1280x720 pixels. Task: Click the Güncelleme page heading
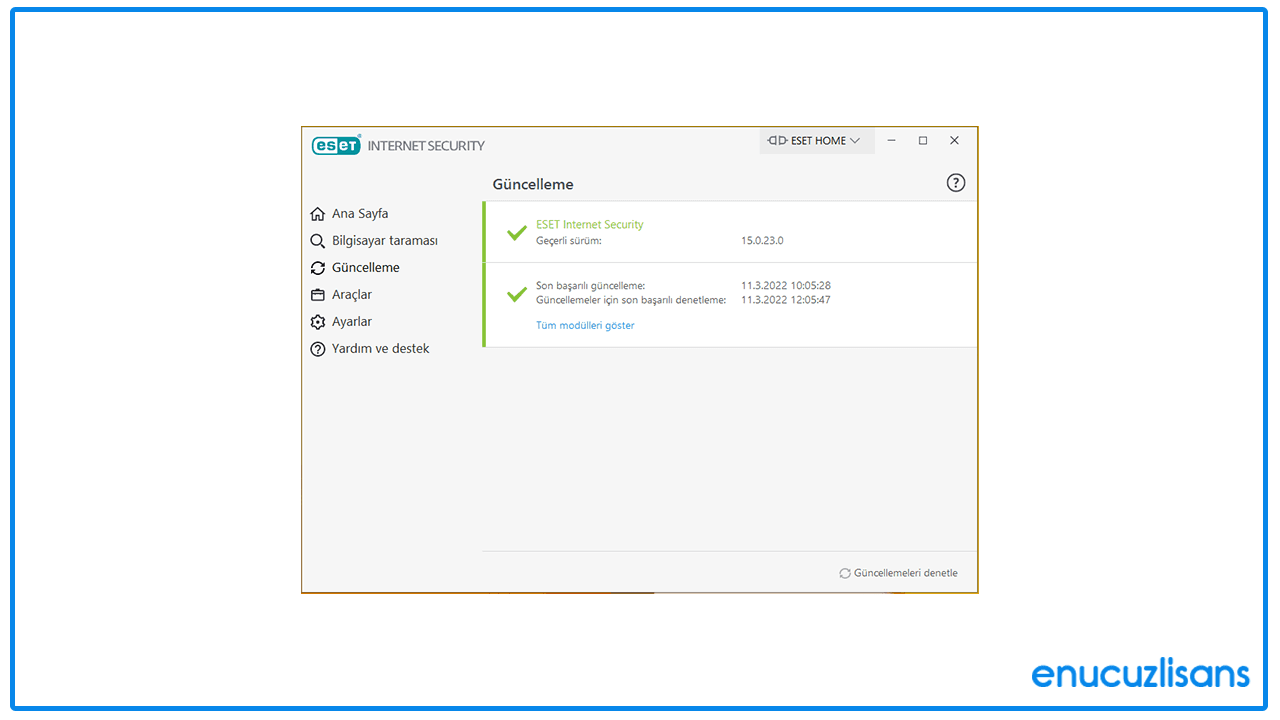[532, 184]
